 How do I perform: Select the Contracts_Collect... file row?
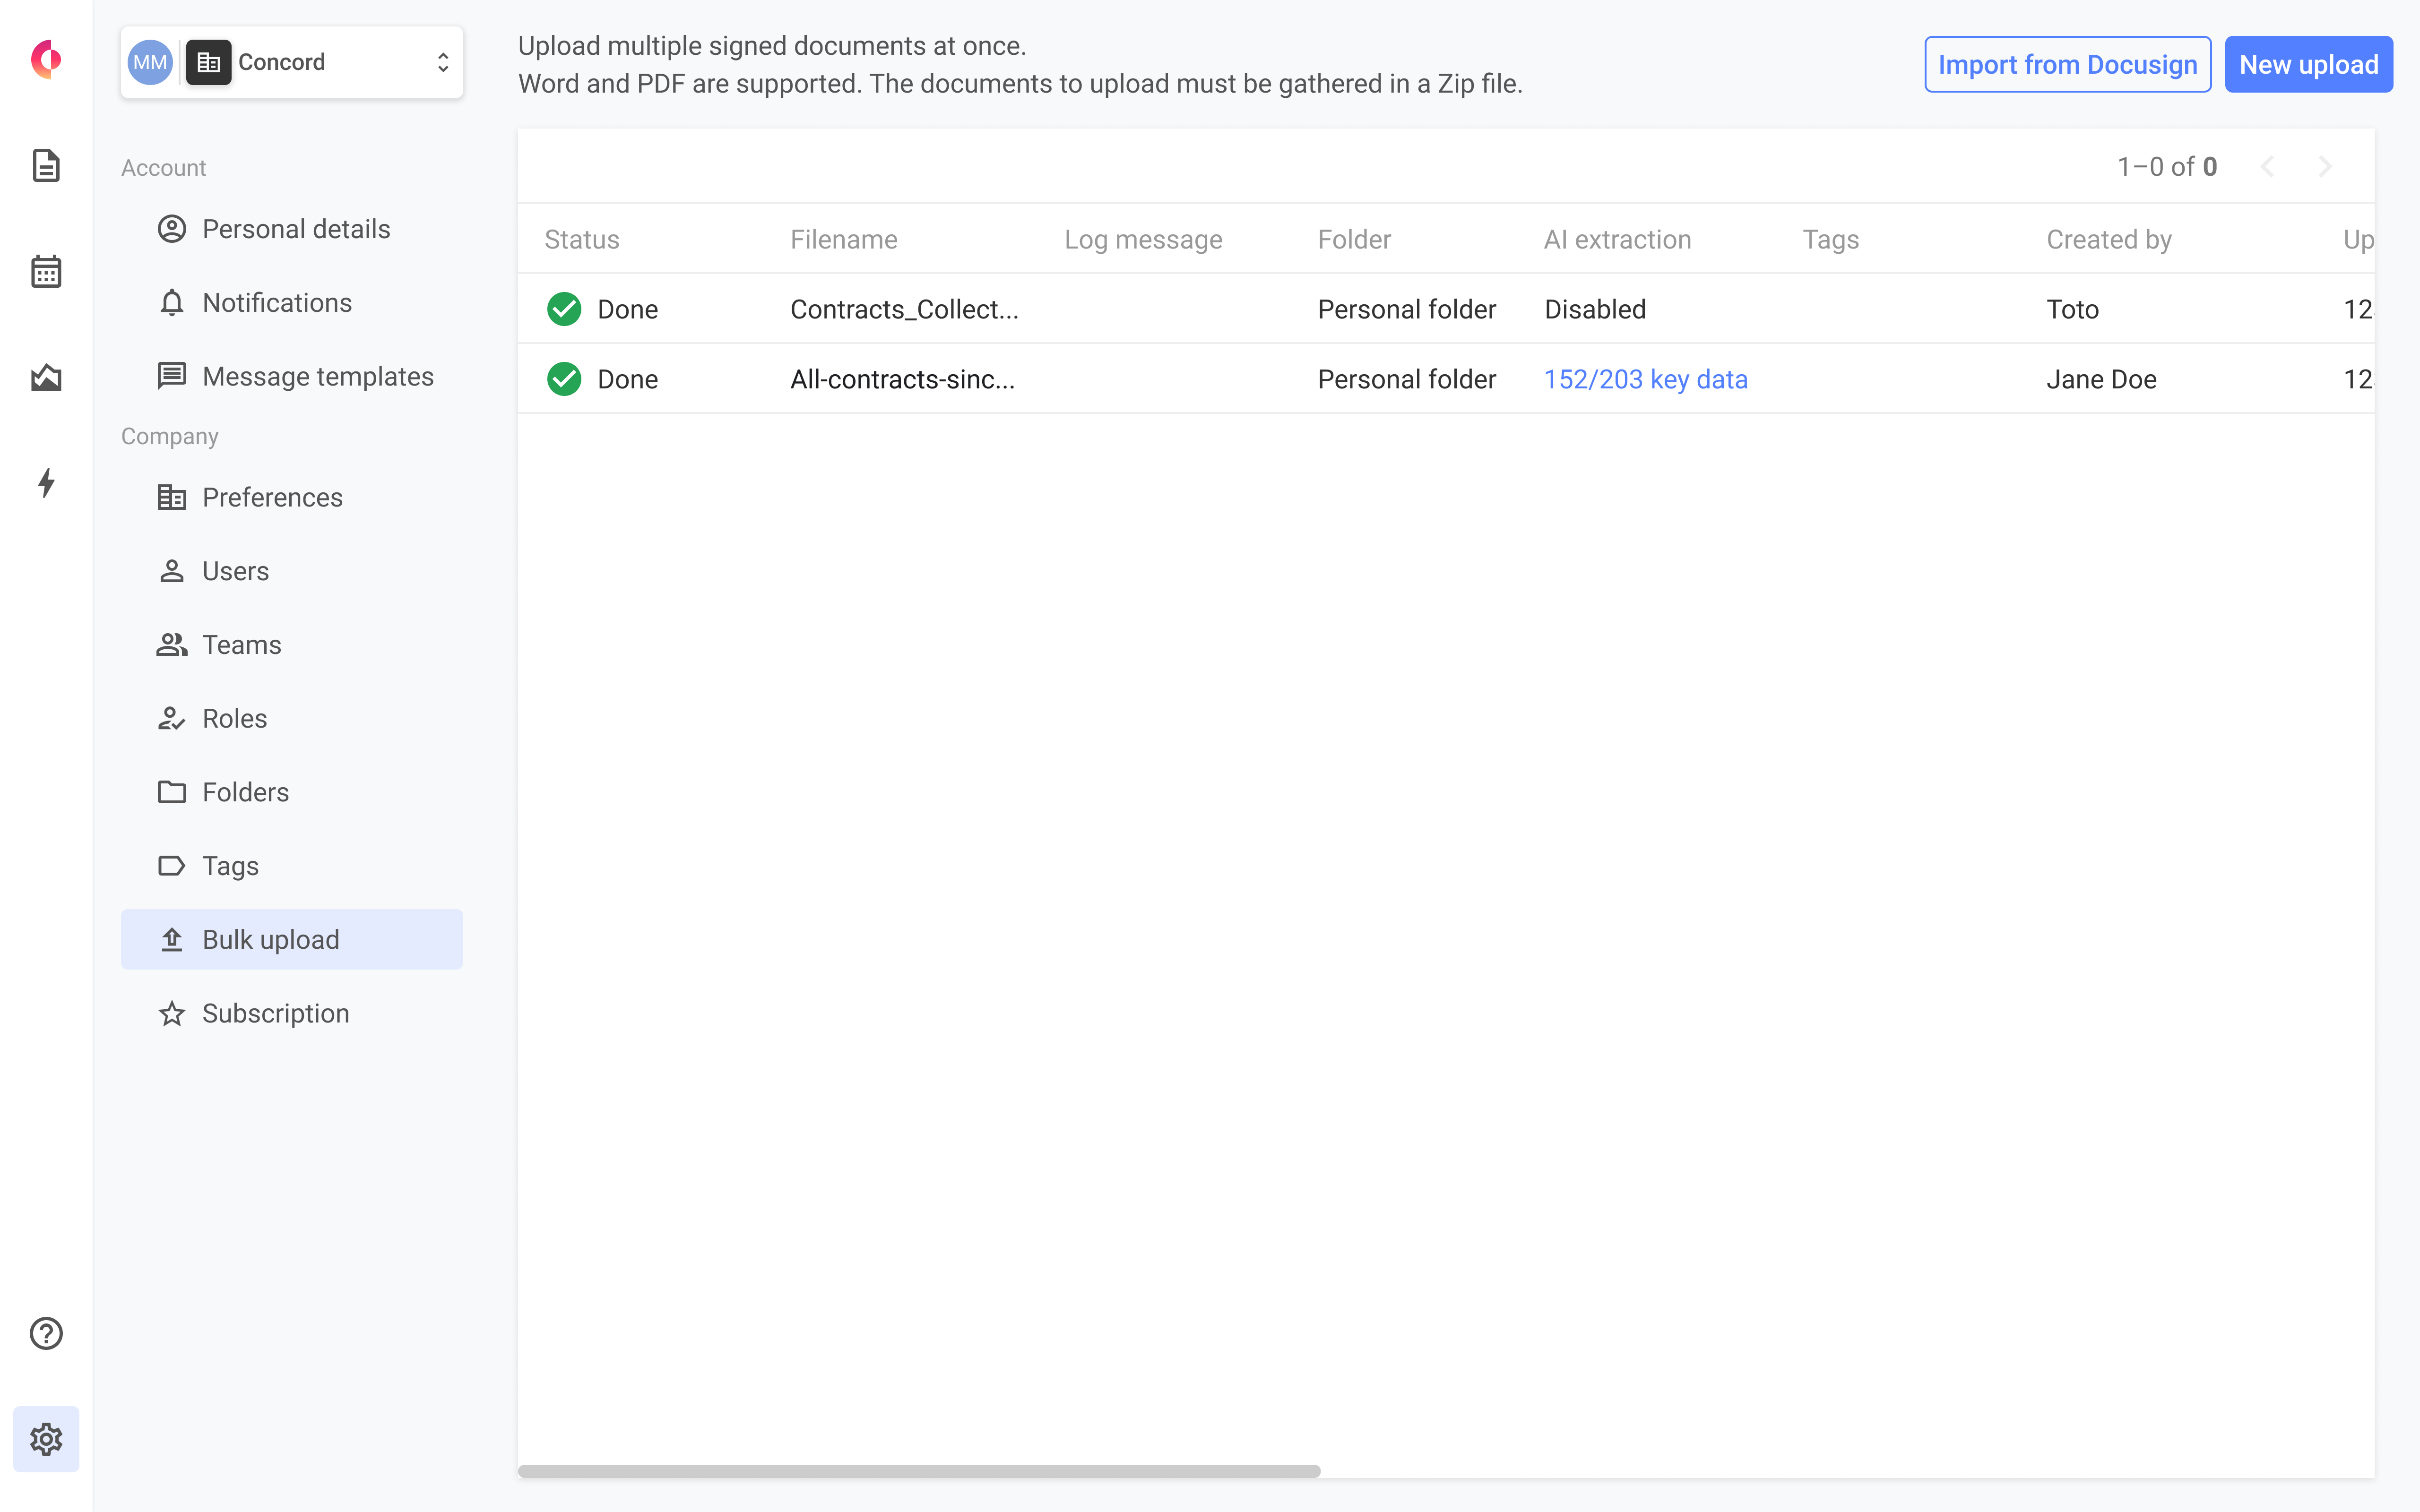point(904,309)
